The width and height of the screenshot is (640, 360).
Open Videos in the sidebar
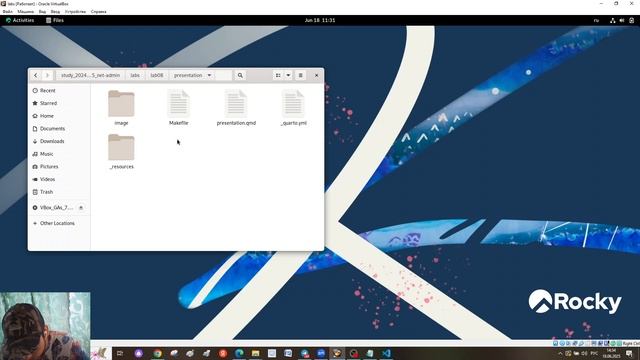(59, 179)
